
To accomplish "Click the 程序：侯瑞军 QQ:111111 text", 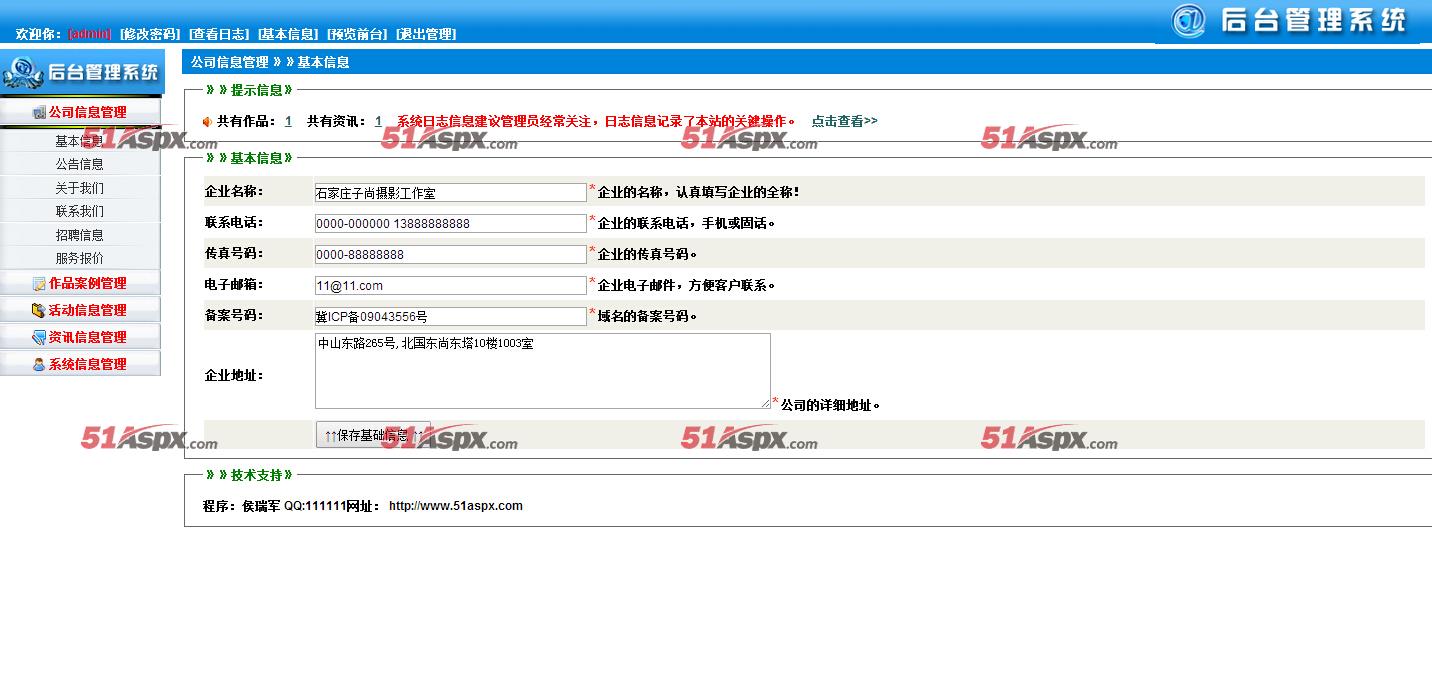I will (x=274, y=506).
